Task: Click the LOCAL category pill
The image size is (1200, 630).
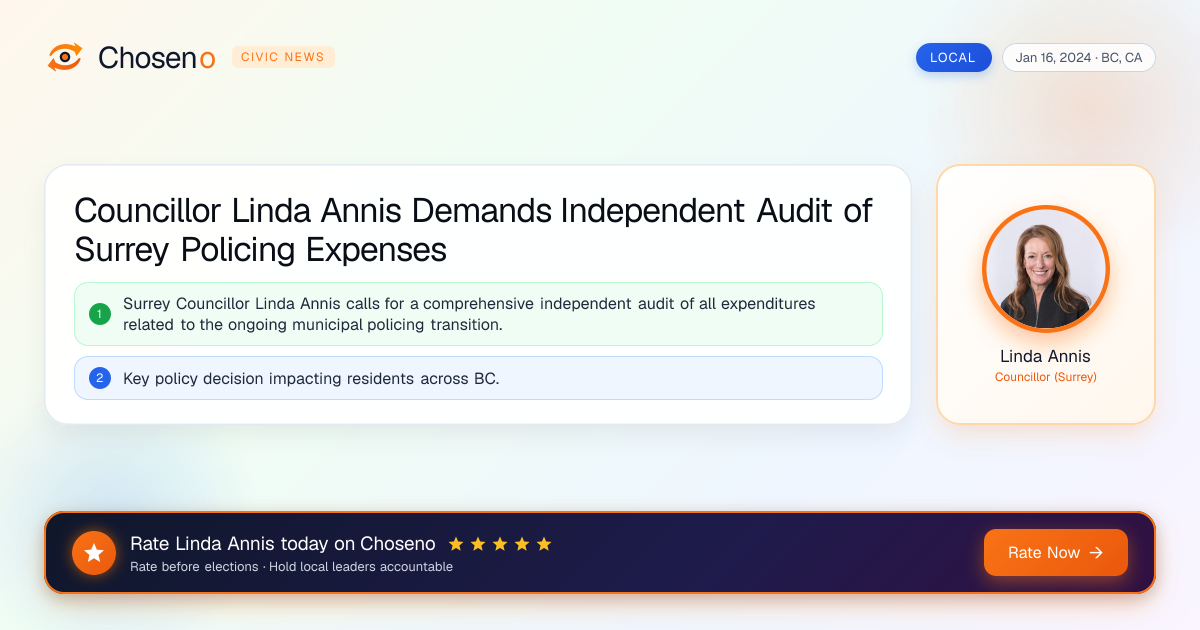Action: click(x=953, y=57)
